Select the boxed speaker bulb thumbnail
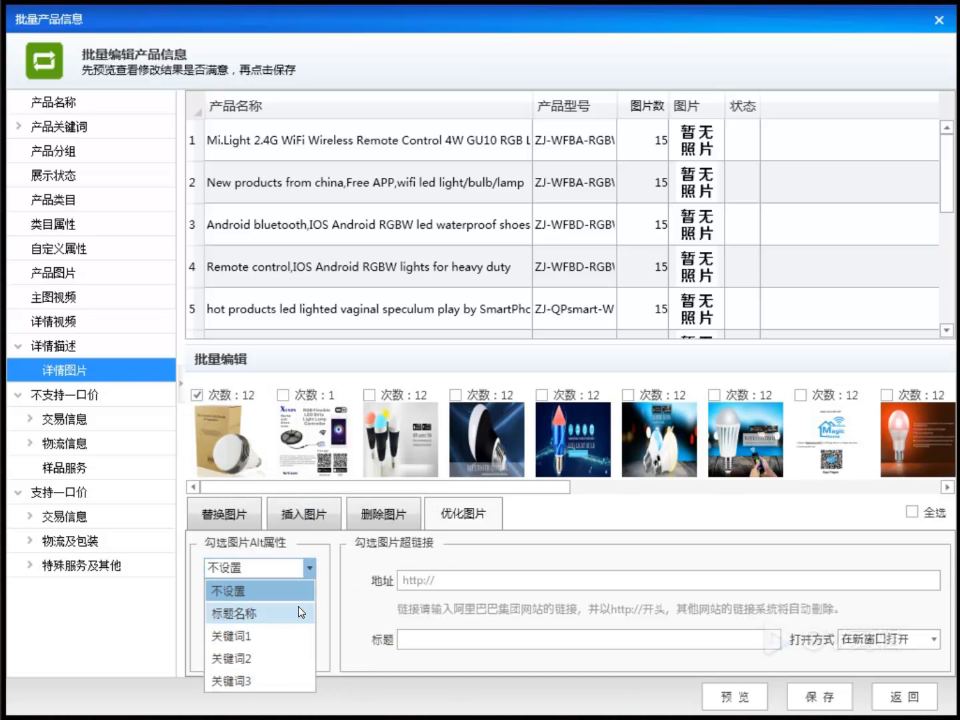This screenshot has height=720, width=960. (228, 440)
